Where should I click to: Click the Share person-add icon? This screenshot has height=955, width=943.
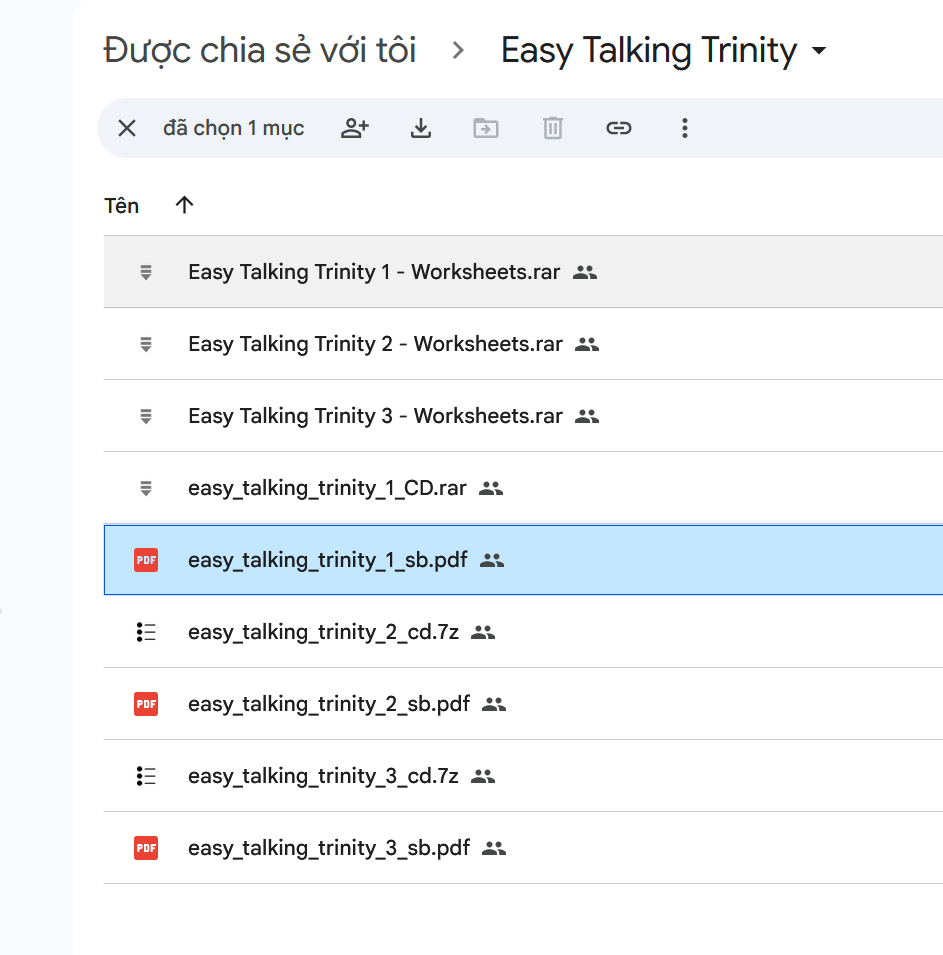[355, 128]
